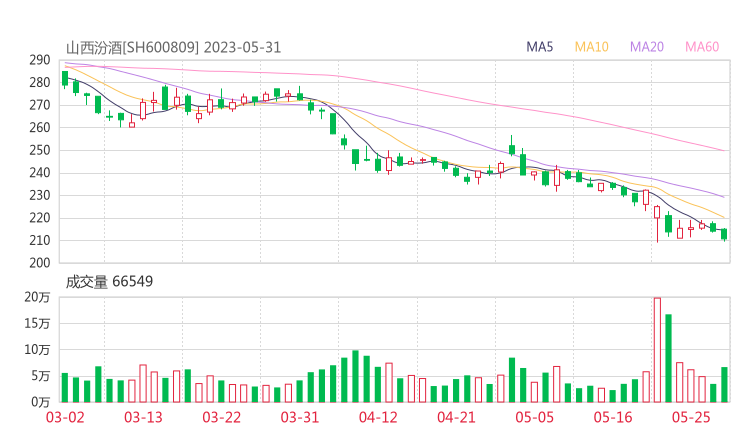Click the 03-13 date axis label
Viewport: 740px width, 440px height.
(x=143, y=417)
